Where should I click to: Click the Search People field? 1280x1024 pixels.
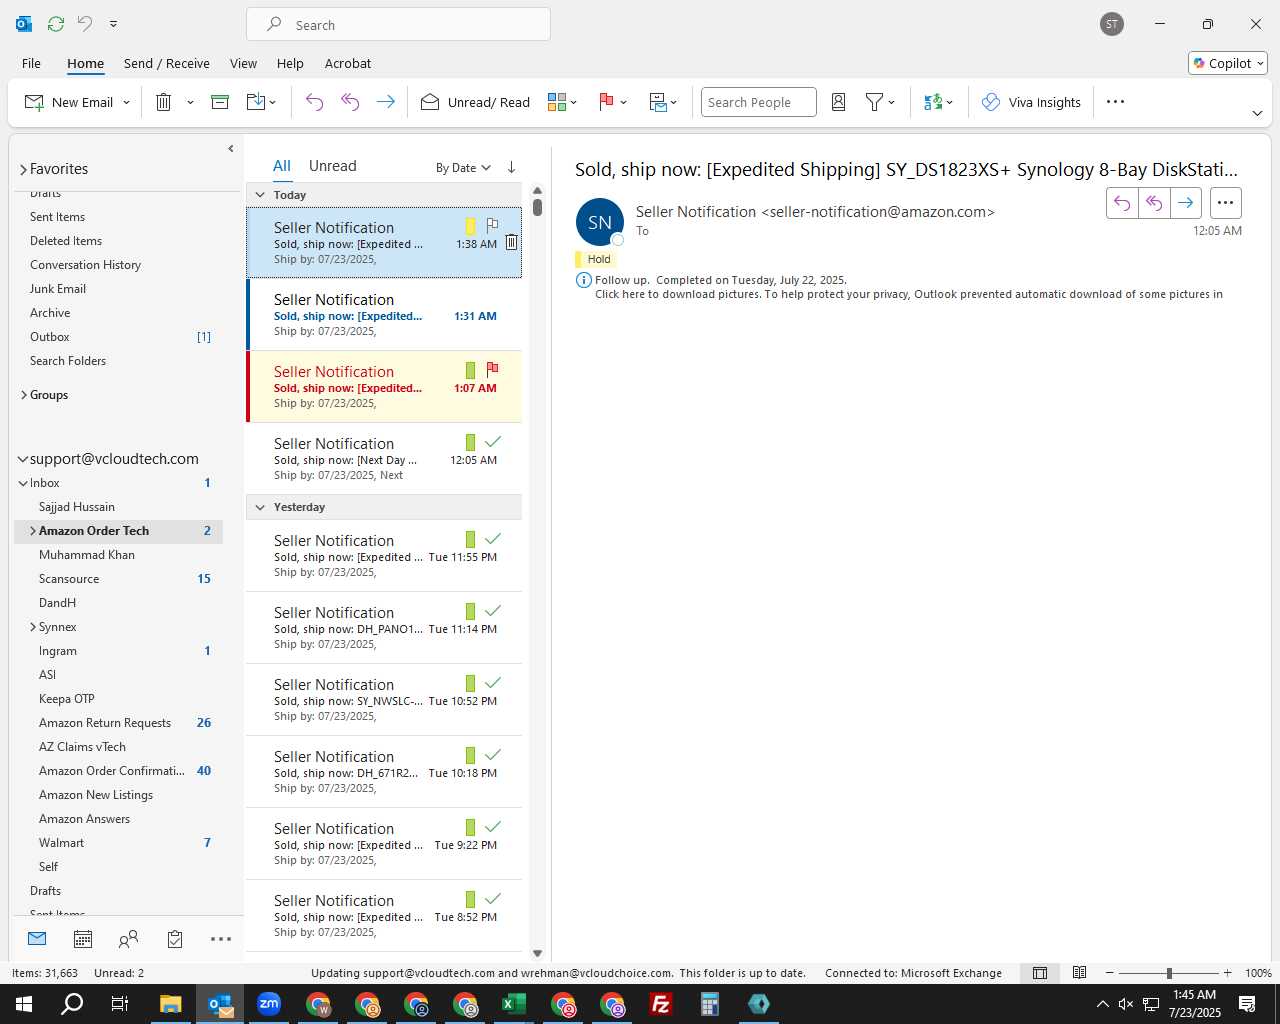point(759,102)
